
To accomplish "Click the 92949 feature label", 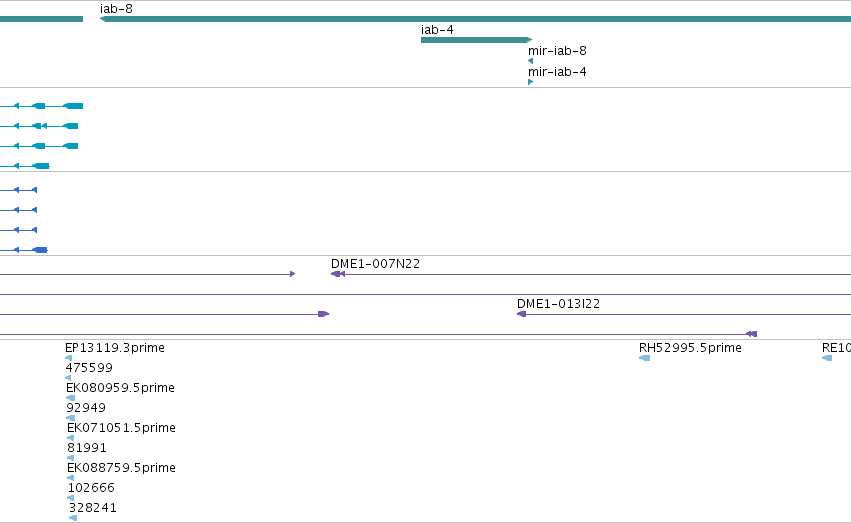I will (x=86, y=408).
